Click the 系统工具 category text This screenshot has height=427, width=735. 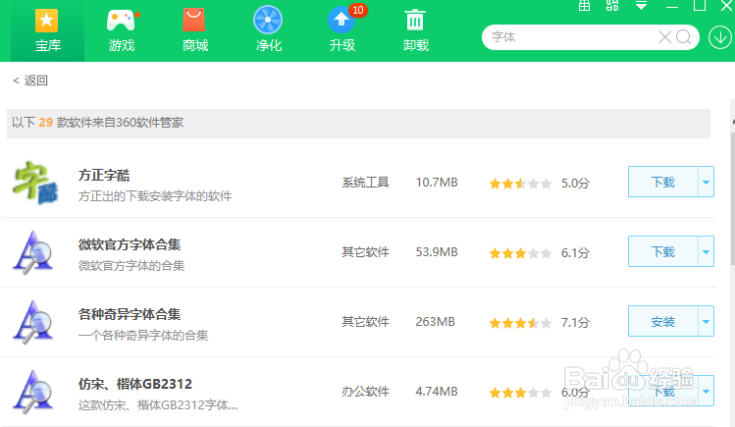coord(366,182)
